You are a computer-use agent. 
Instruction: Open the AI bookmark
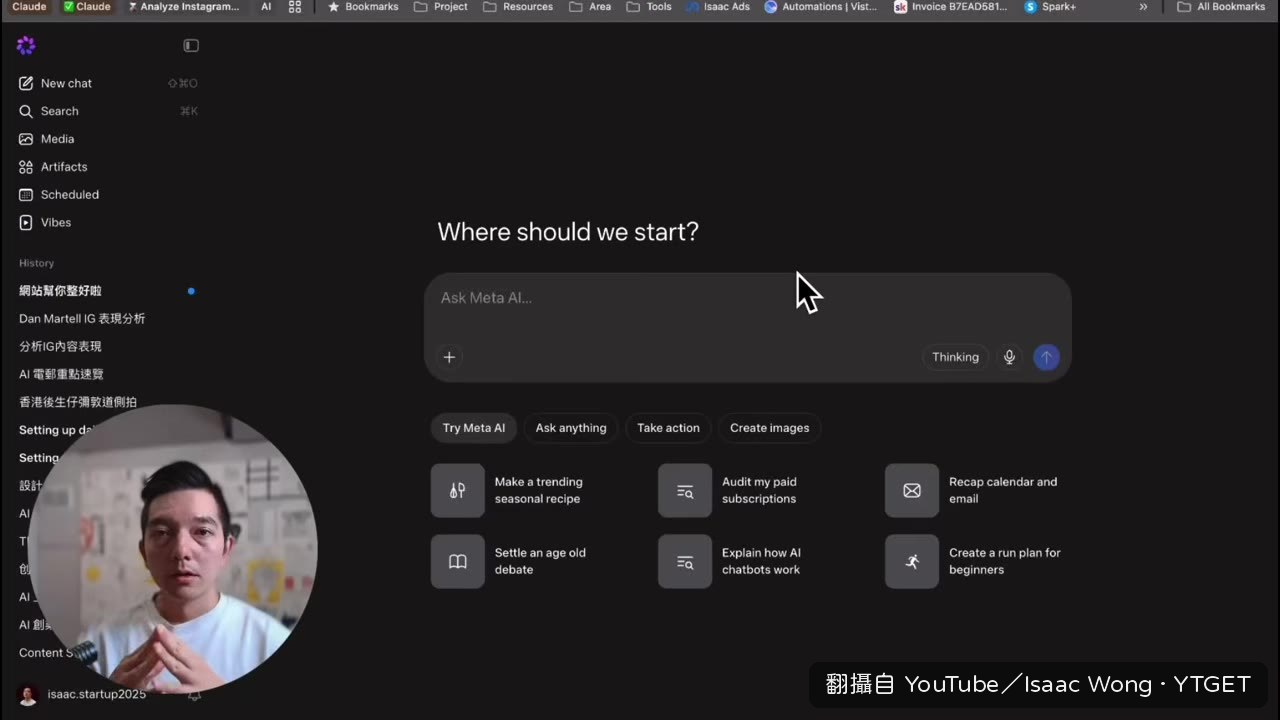pos(266,7)
